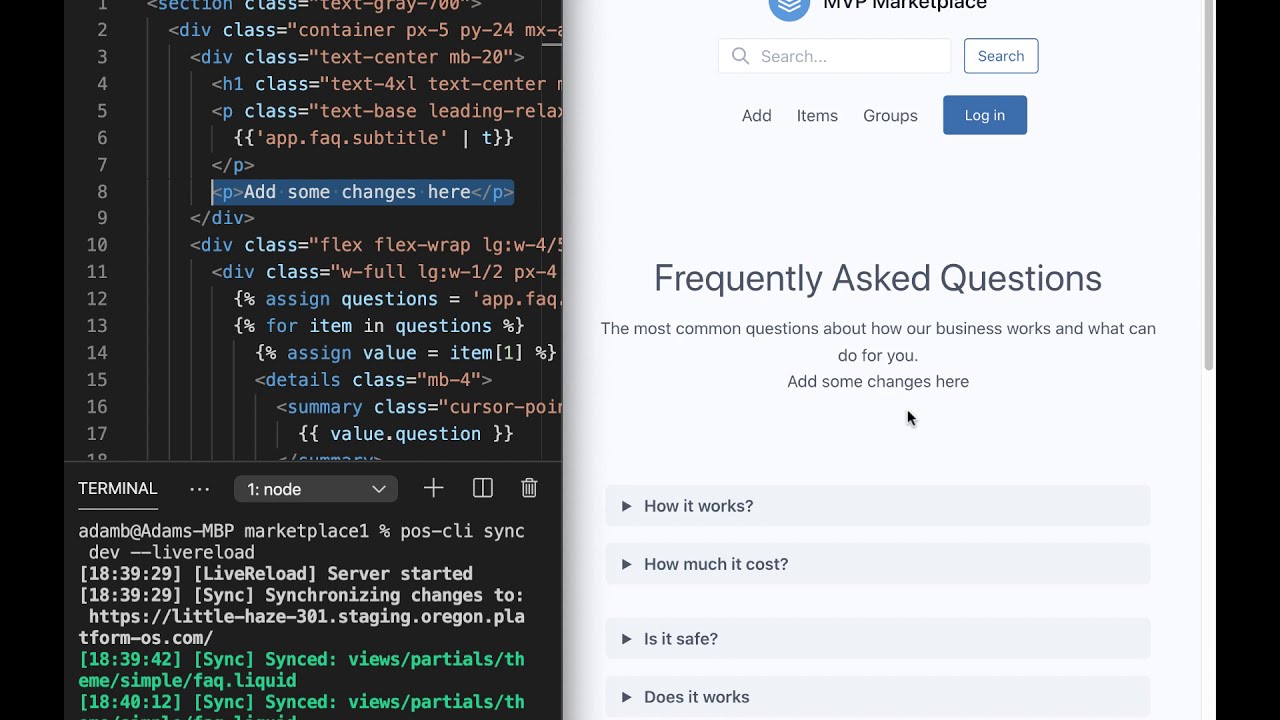Open the Items navigation link
This screenshot has height=720, width=1280.
point(817,115)
